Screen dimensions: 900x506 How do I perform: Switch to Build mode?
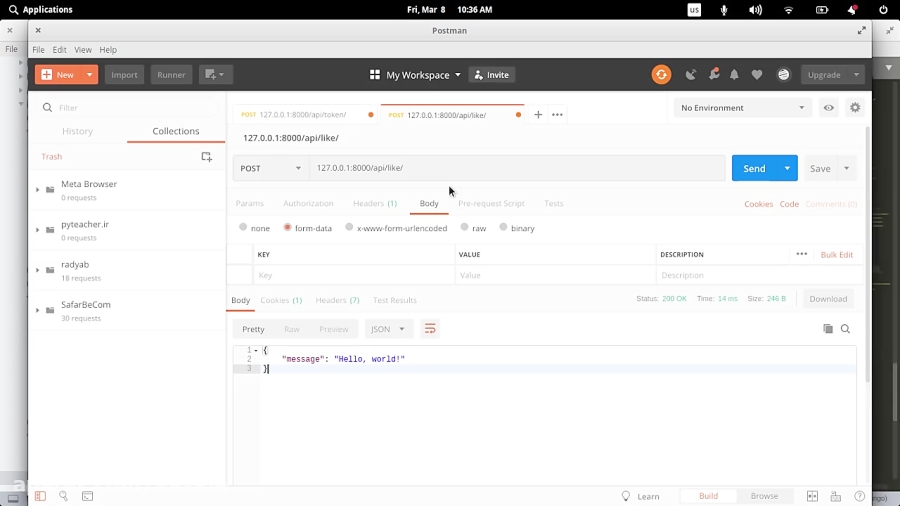point(708,496)
